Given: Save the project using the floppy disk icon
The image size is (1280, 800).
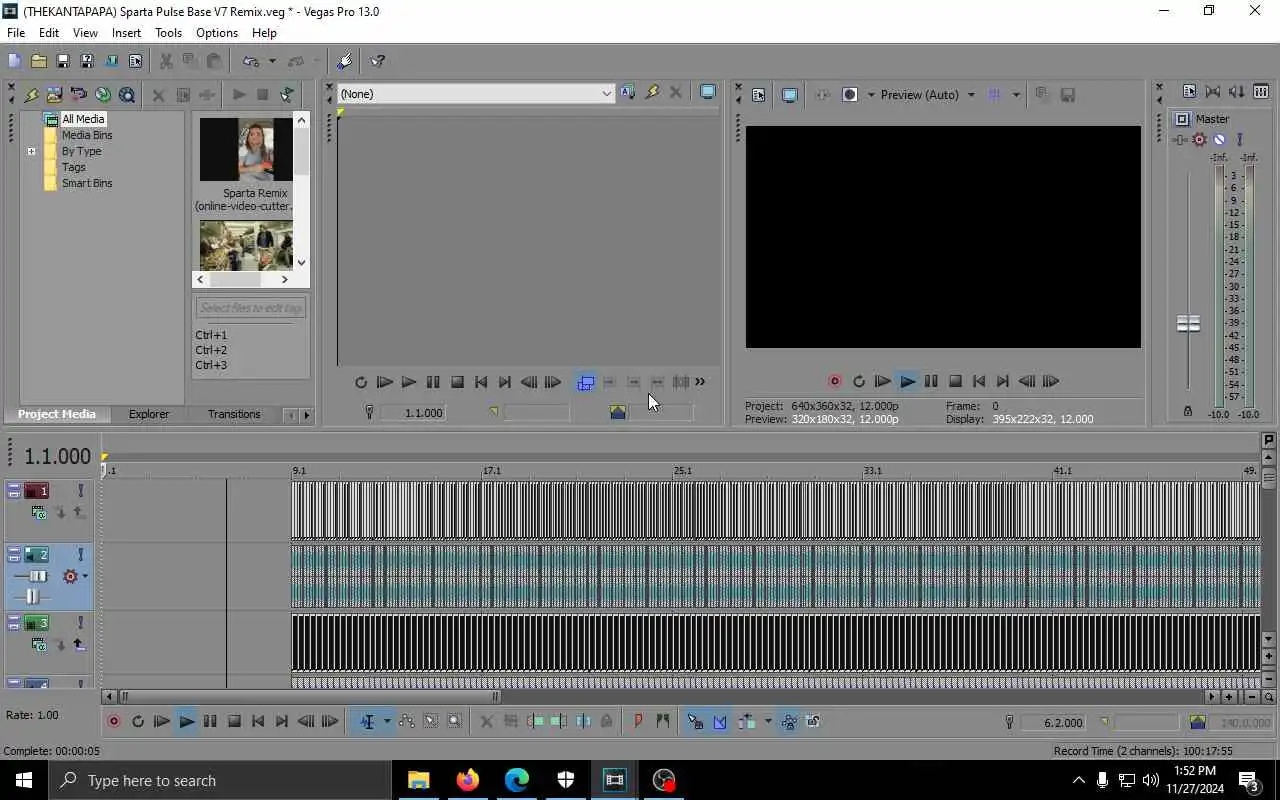Looking at the screenshot, I should point(62,61).
